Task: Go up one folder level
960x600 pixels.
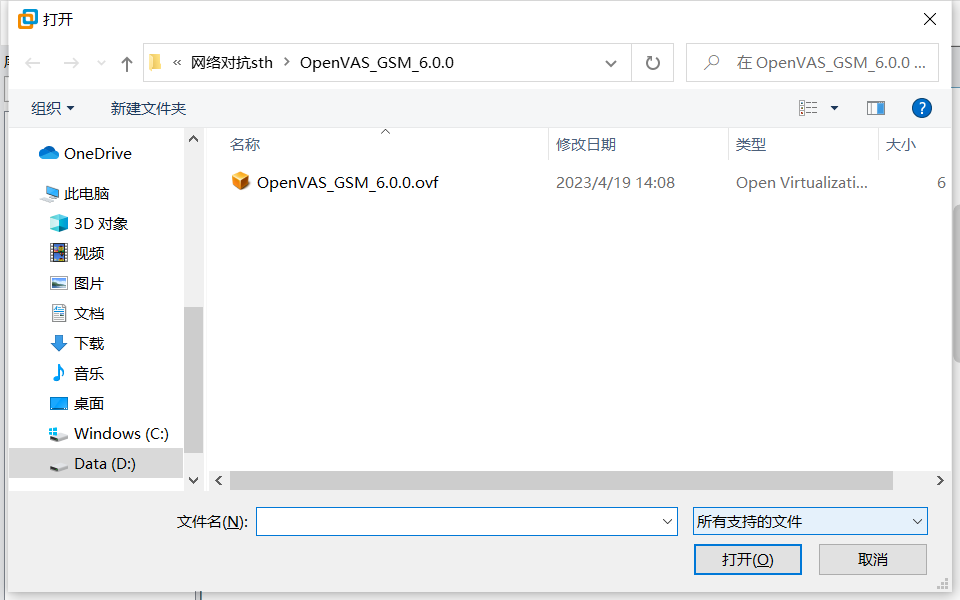Action: pos(127,63)
